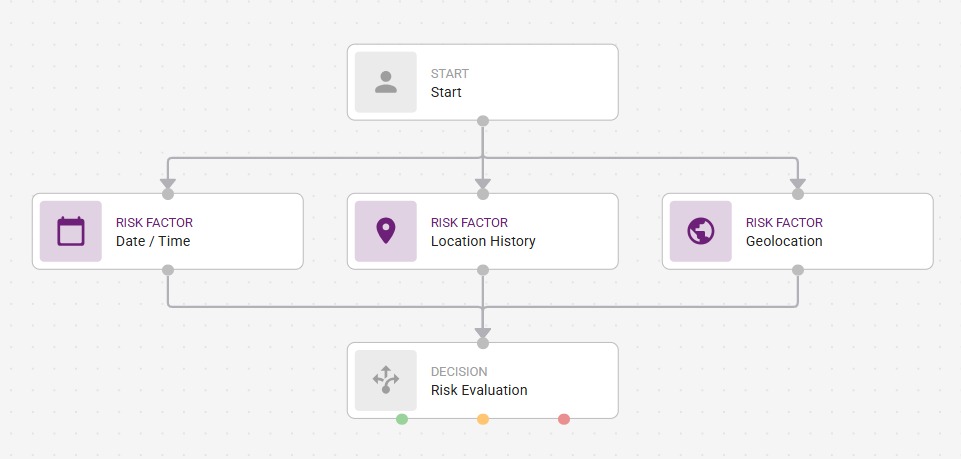This screenshot has width=961, height=459.
Task: Click the Risk Evaluation top input connector
Action: click(483, 343)
